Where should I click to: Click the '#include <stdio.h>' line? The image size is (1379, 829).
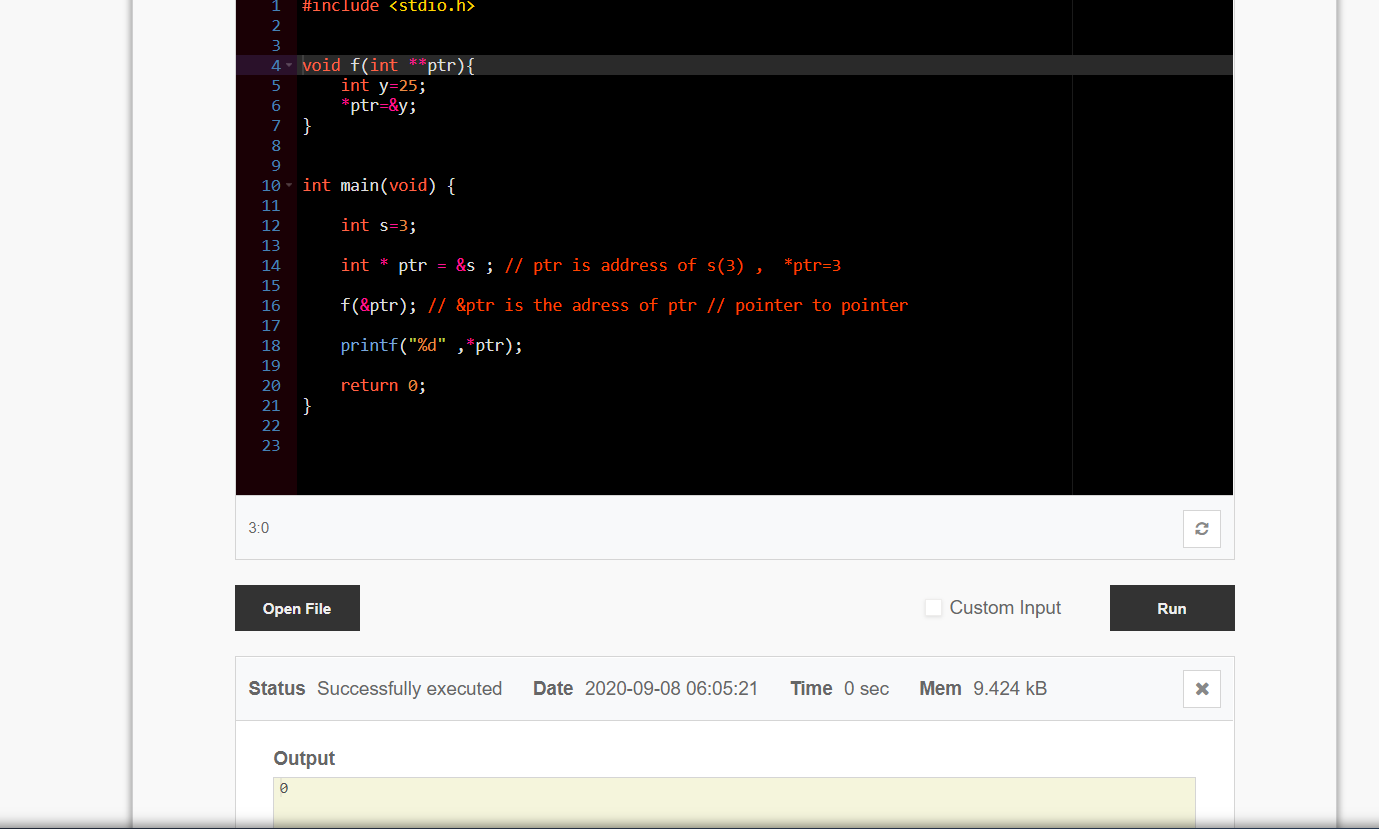click(388, 6)
